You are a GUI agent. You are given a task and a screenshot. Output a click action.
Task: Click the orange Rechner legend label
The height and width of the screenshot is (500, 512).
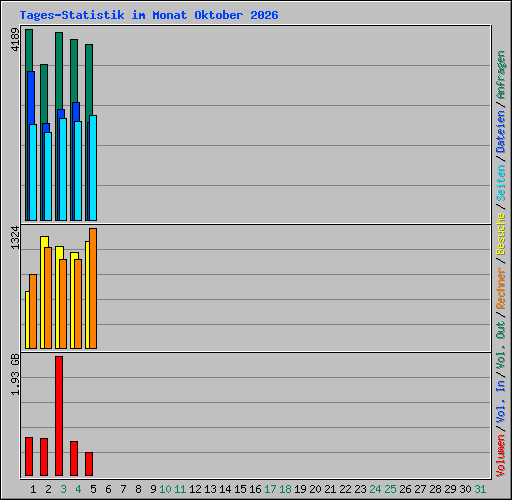coord(501,288)
